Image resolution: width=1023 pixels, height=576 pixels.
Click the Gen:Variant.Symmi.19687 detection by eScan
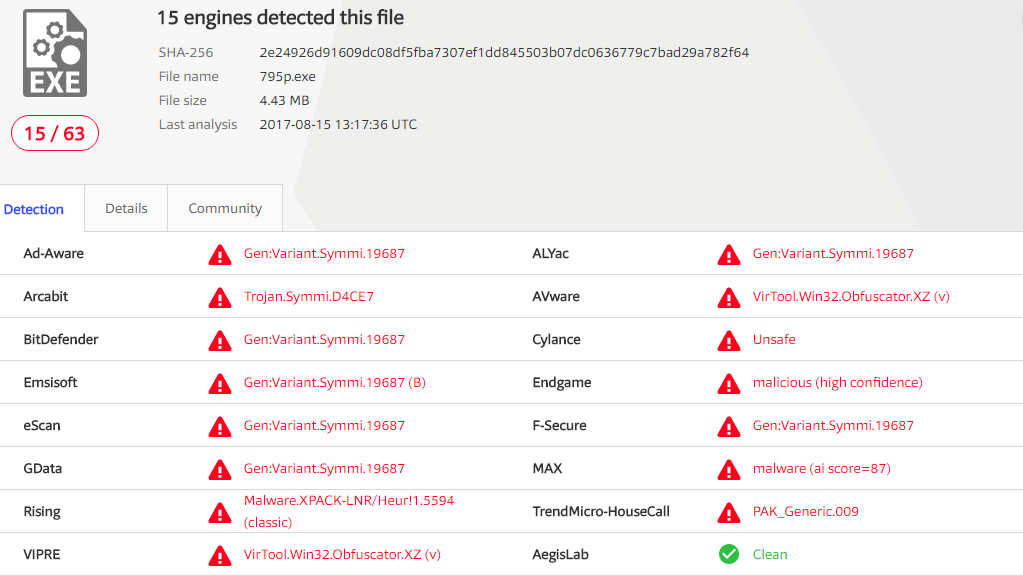322,425
